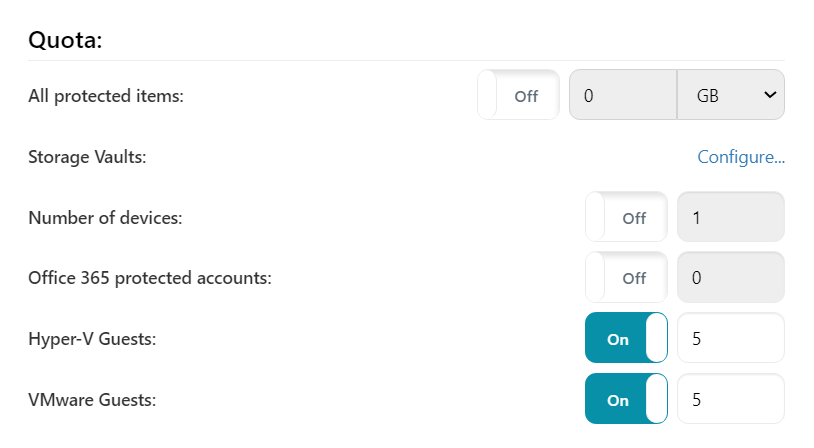Enable Office 365 protected accounts quota switch
This screenshot has height=448, width=814.
click(x=626, y=278)
